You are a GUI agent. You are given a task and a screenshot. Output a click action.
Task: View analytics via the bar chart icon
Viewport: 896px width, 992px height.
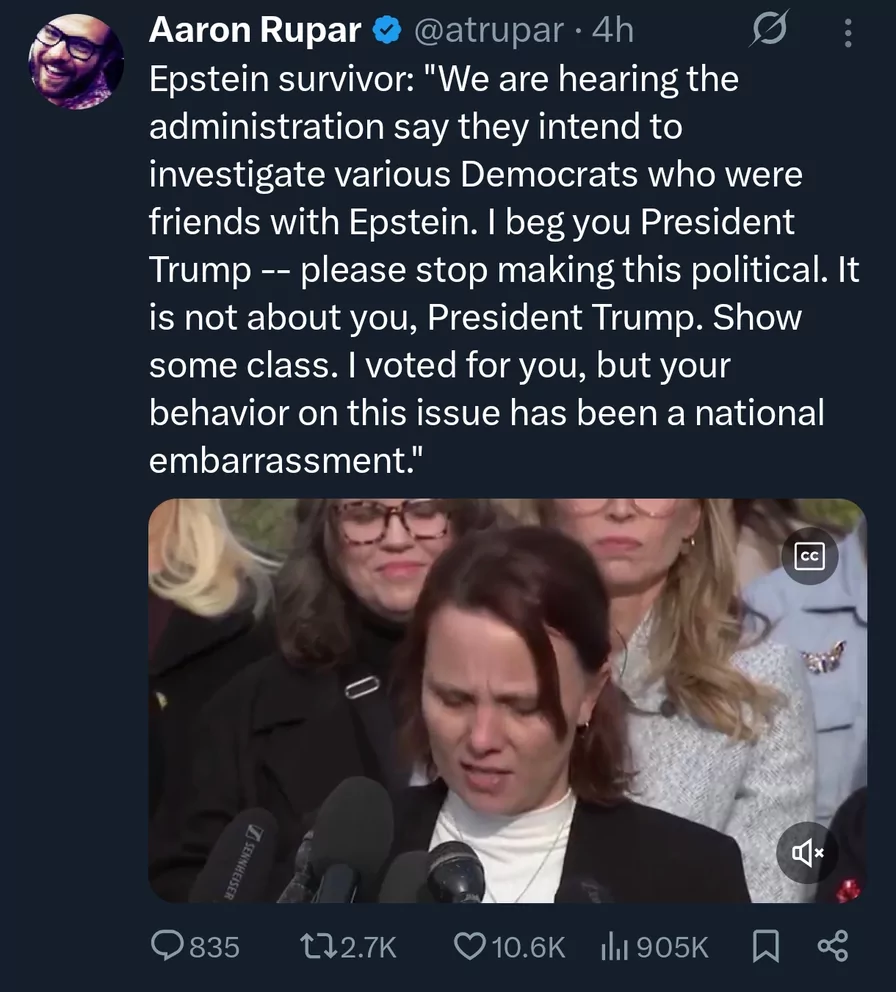tap(612, 945)
